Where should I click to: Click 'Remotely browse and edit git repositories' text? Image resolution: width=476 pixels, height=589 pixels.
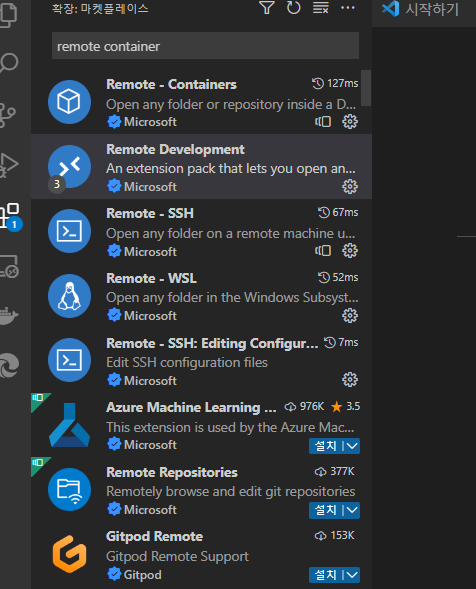231,491
